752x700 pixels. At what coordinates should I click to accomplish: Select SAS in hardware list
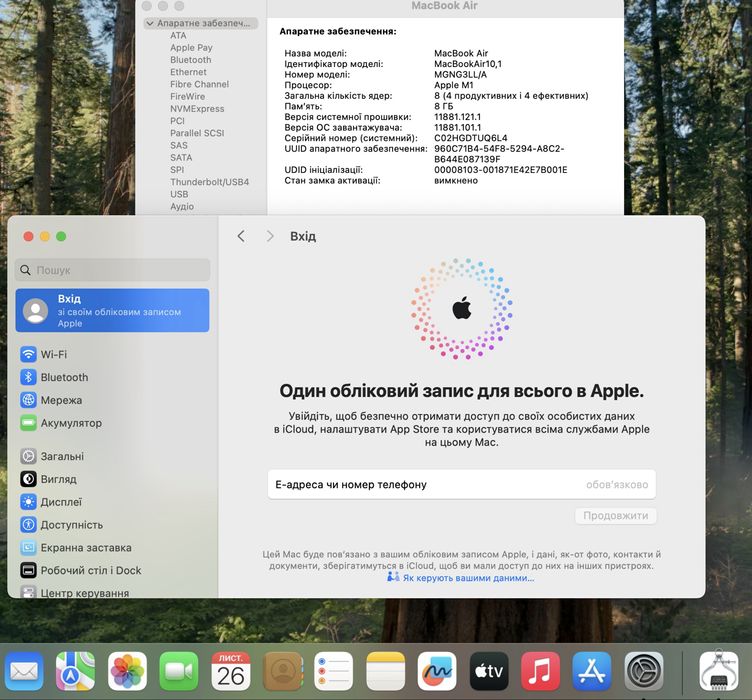(179, 145)
